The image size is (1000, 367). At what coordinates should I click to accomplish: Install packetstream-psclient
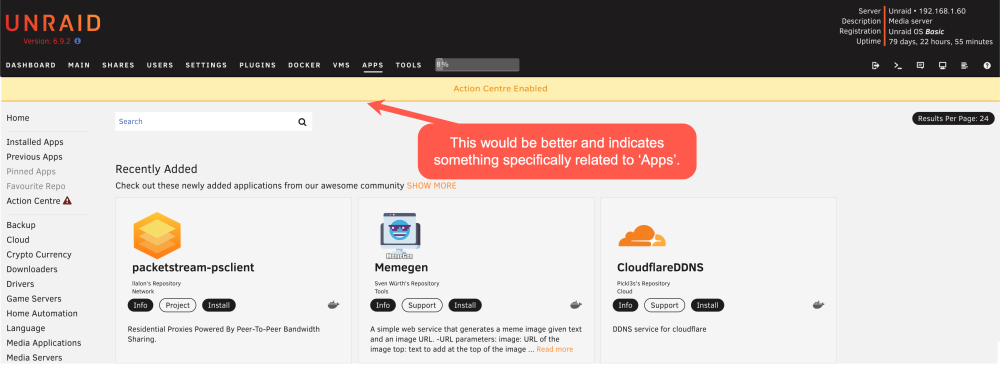[x=219, y=305]
